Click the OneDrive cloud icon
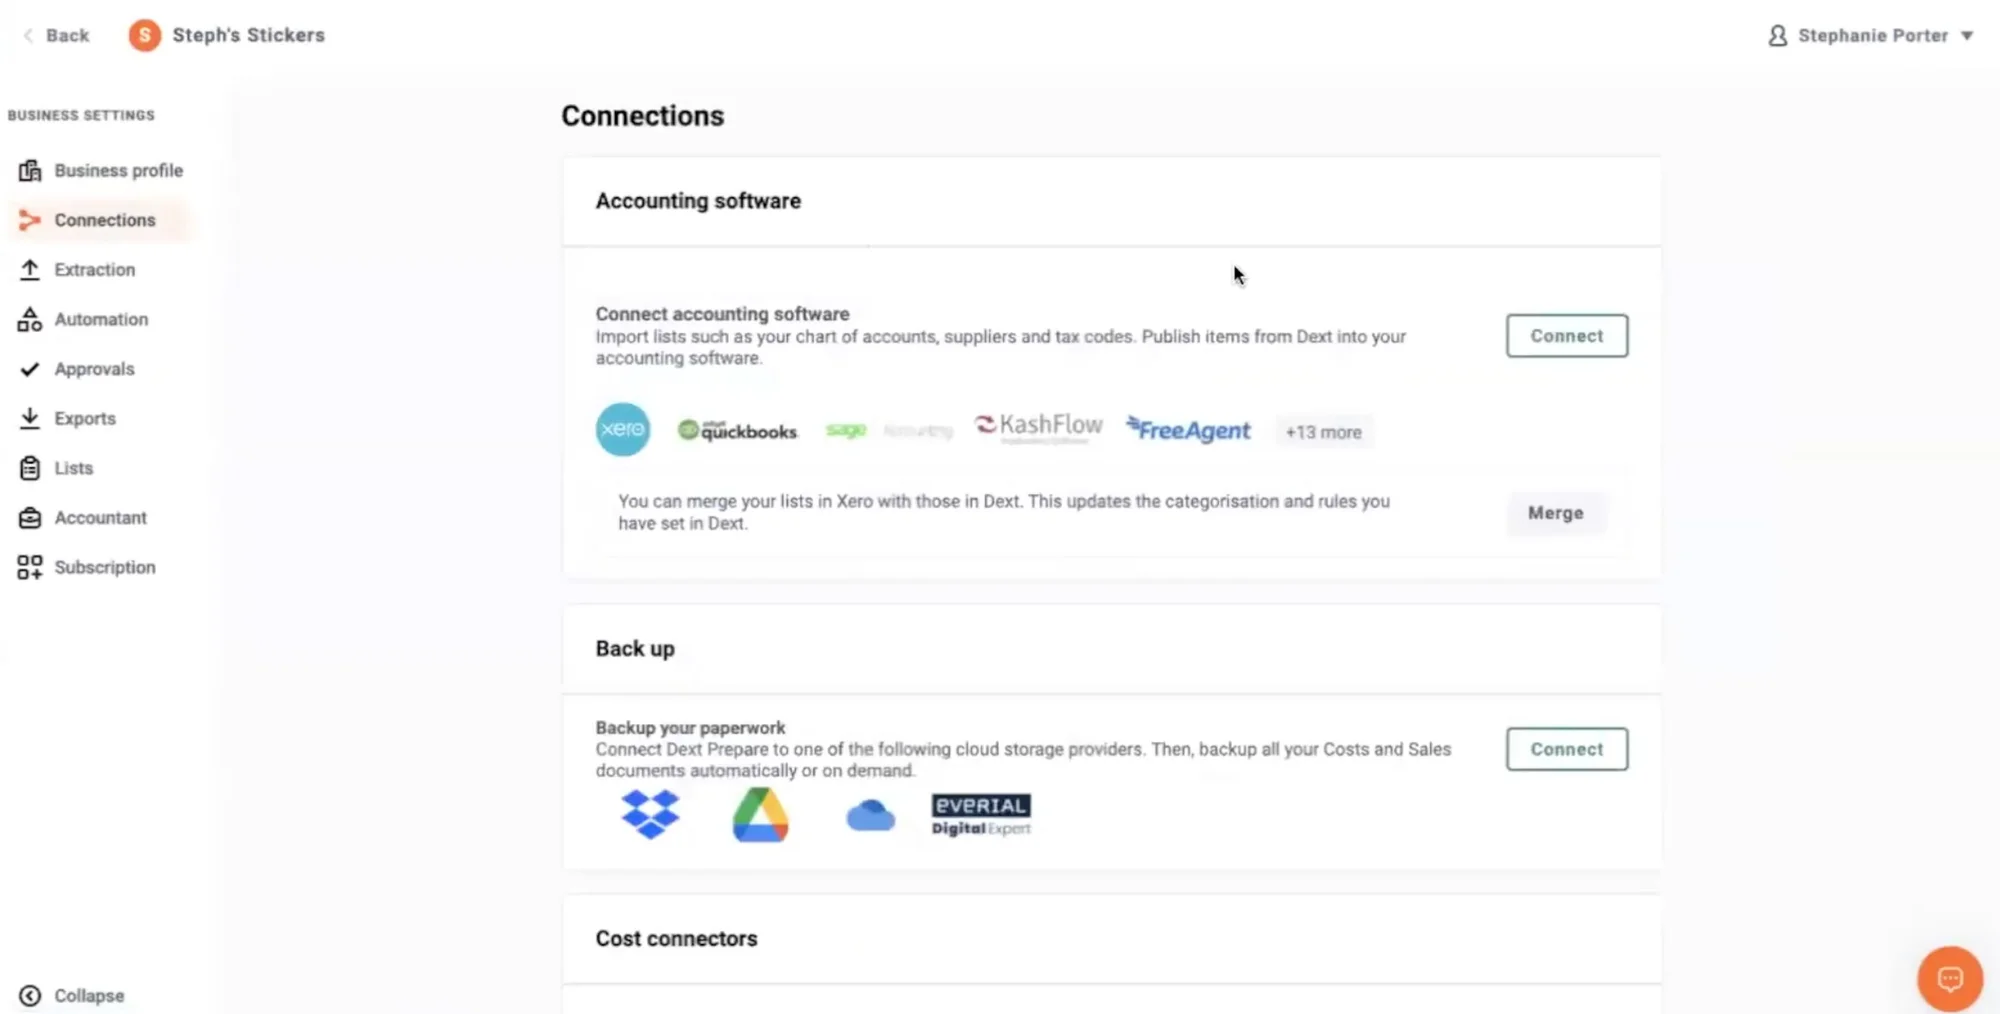 click(870, 816)
